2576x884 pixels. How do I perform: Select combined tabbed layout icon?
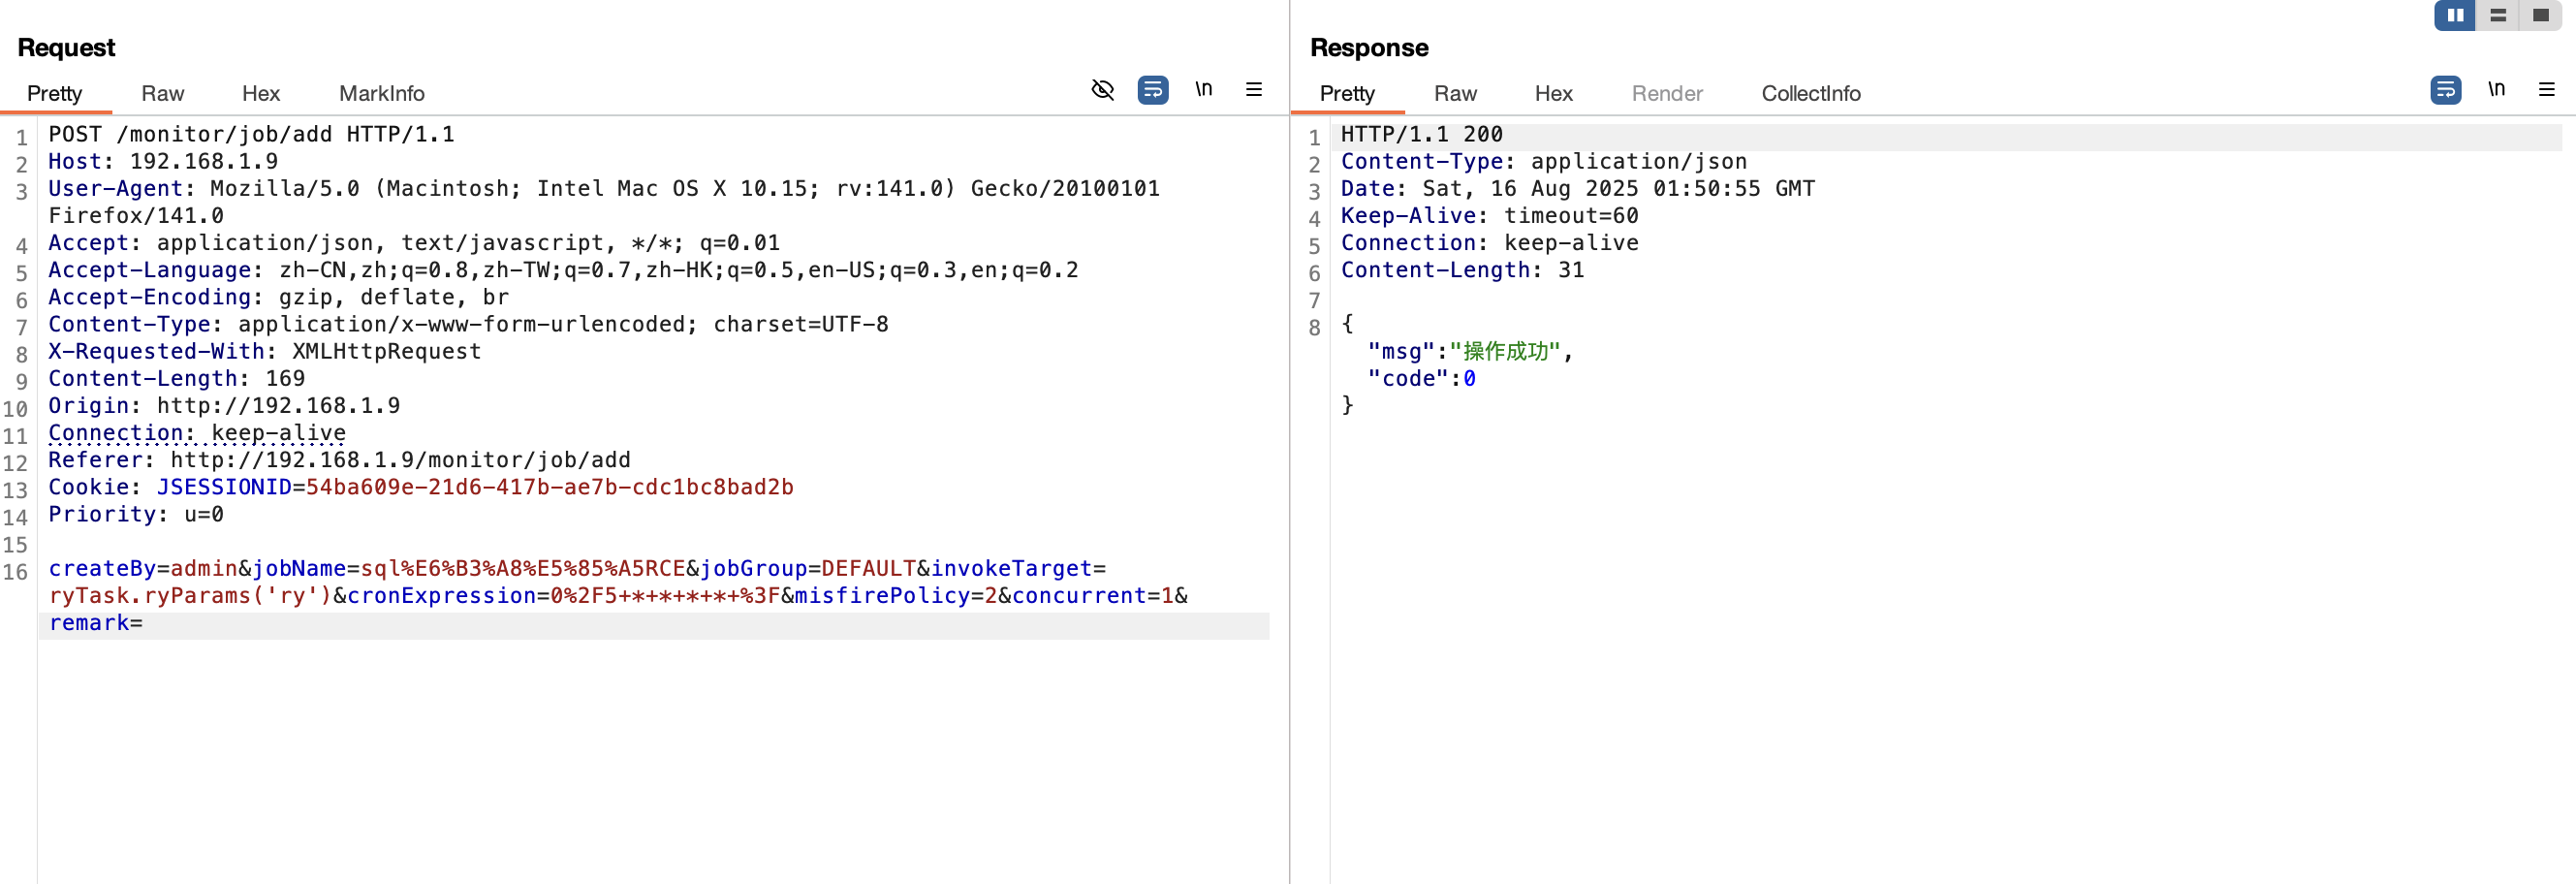tap(2540, 15)
